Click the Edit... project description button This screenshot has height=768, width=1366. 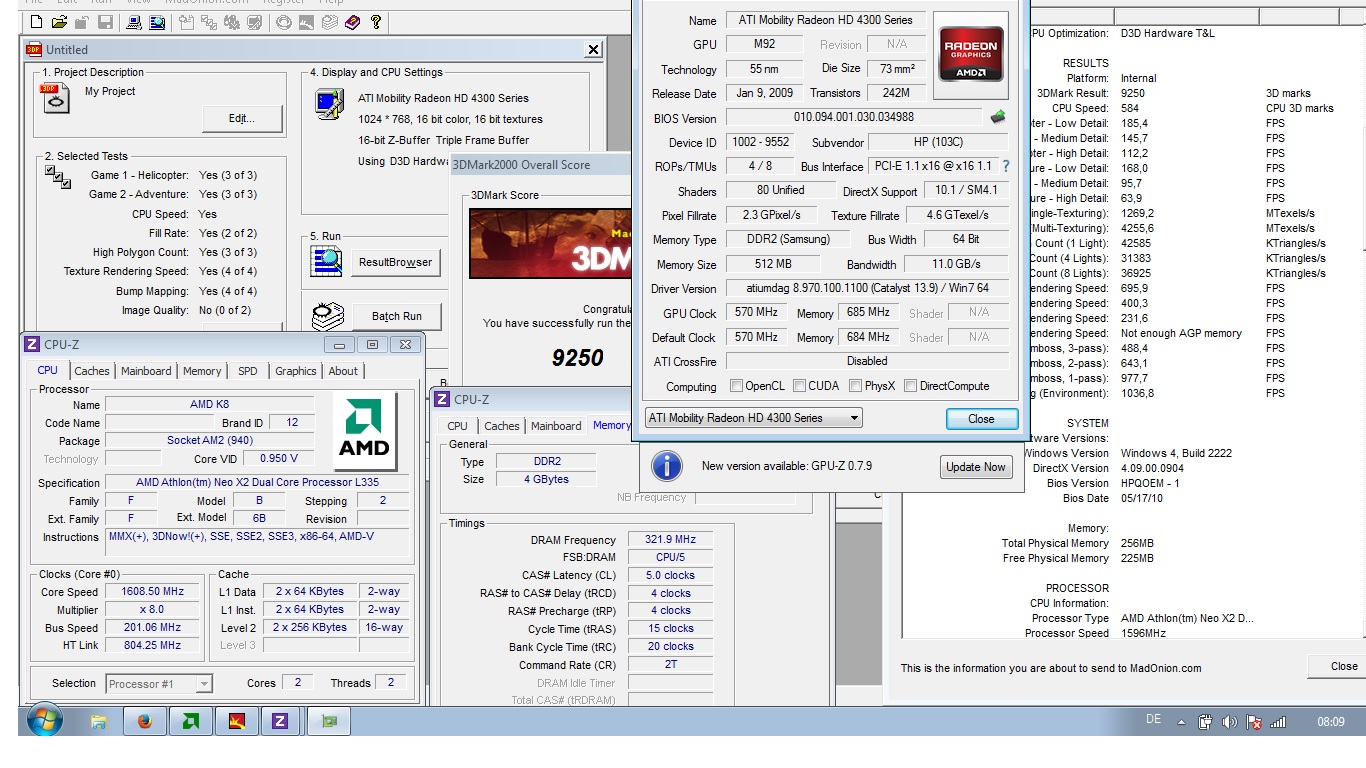tap(242, 118)
